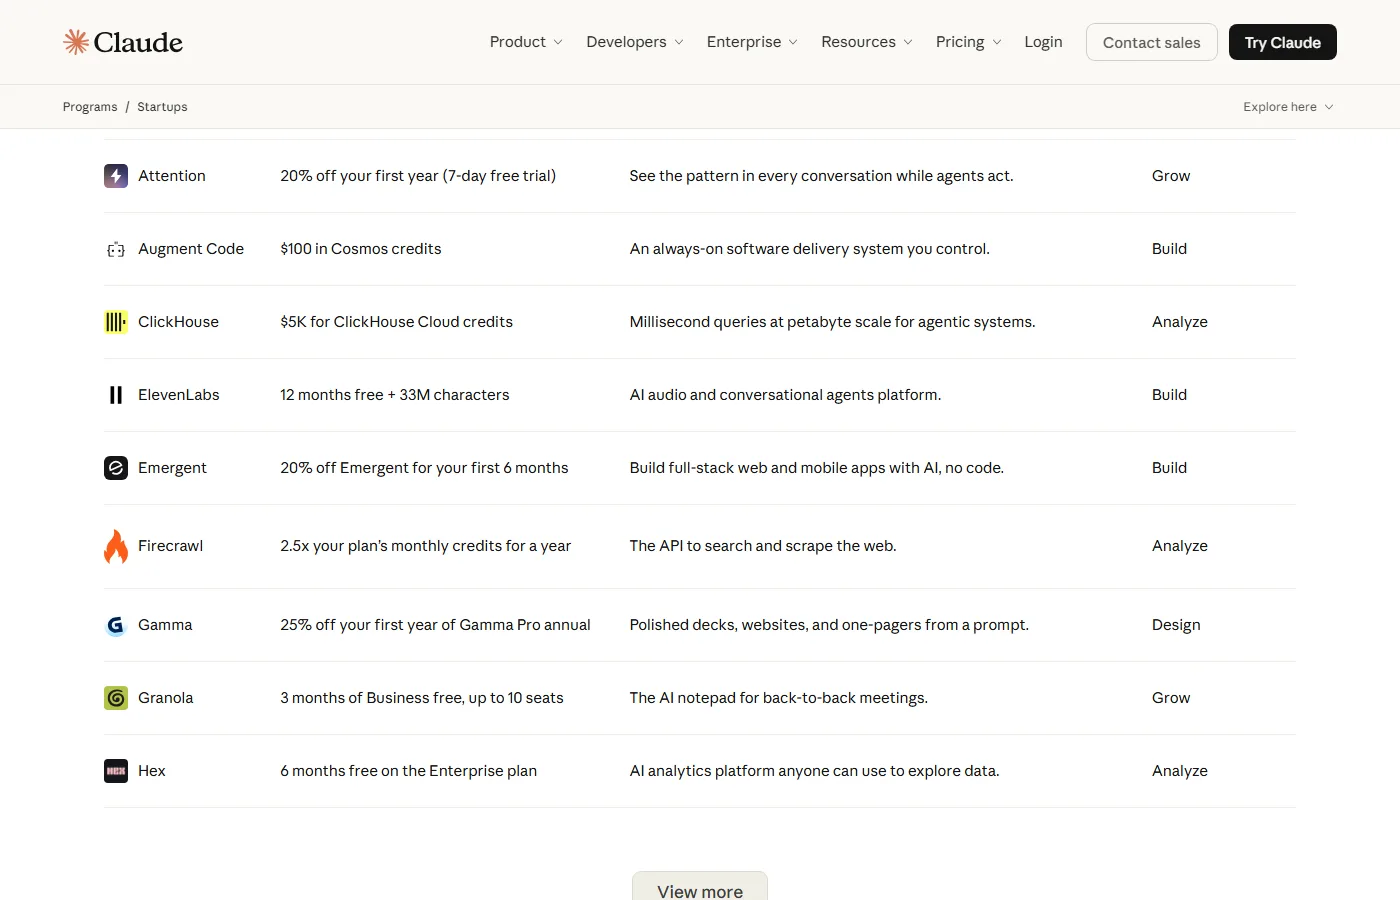Screen dimensions: 1400x900
Task: Click the View more button
Action: [700, 888]
